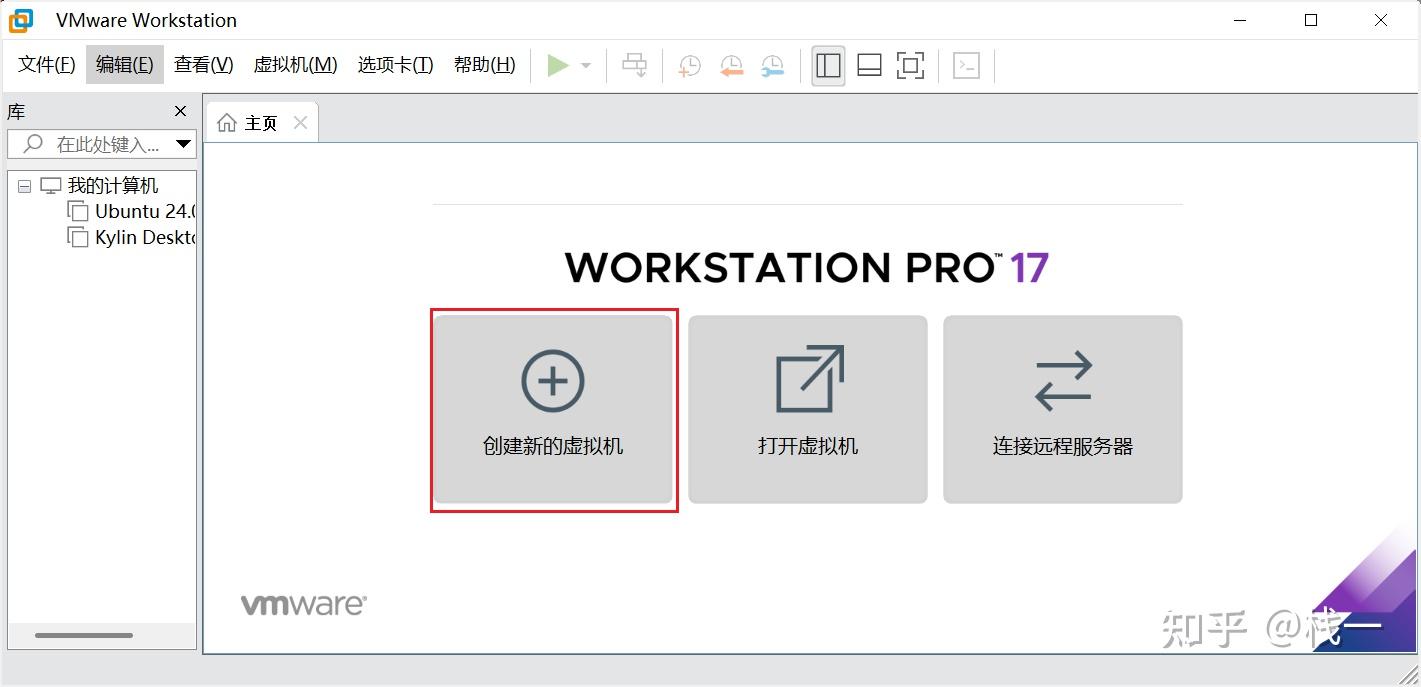Click the green Power On play button
This screenshot has width=1421, height=687.
[x=558, y=66]
